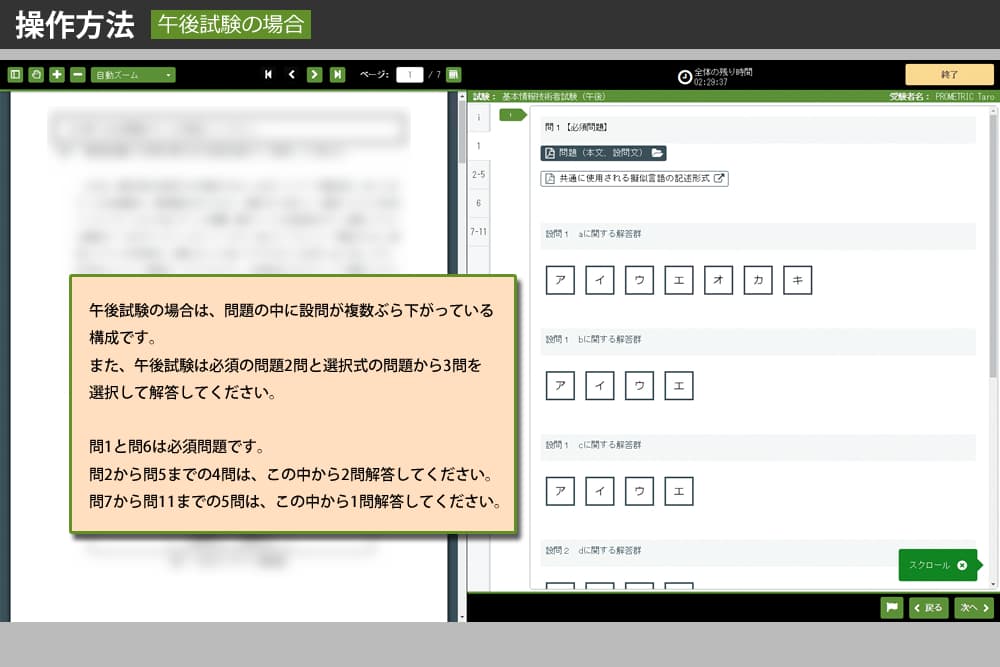Screen dimensions: 1000x667
Task: Zoom in with the plus icon
Action: pos(57,75)
